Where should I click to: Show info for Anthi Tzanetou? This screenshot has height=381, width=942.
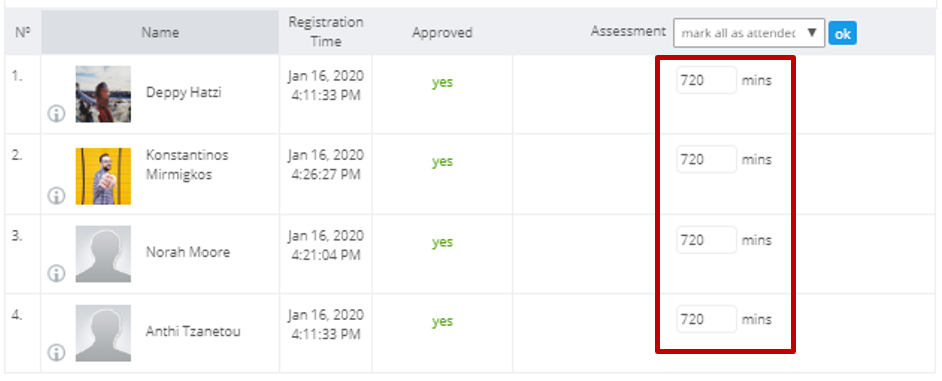[56, 353]
